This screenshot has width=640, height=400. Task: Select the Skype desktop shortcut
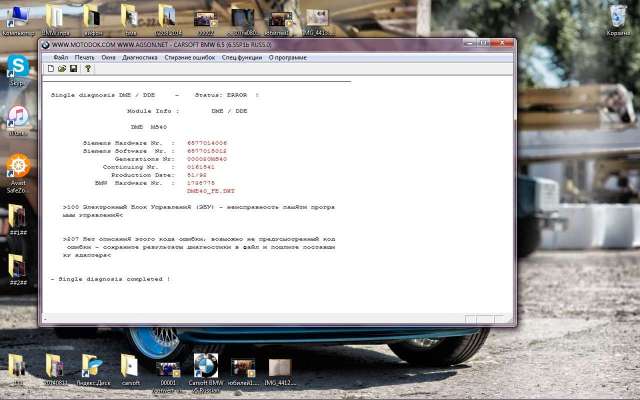point(18,71)
